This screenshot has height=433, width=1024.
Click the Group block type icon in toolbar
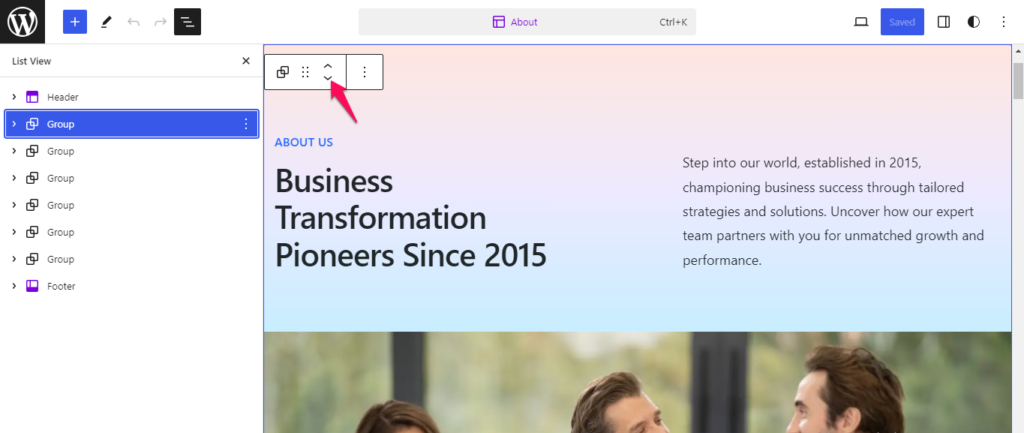pos(283,72)
